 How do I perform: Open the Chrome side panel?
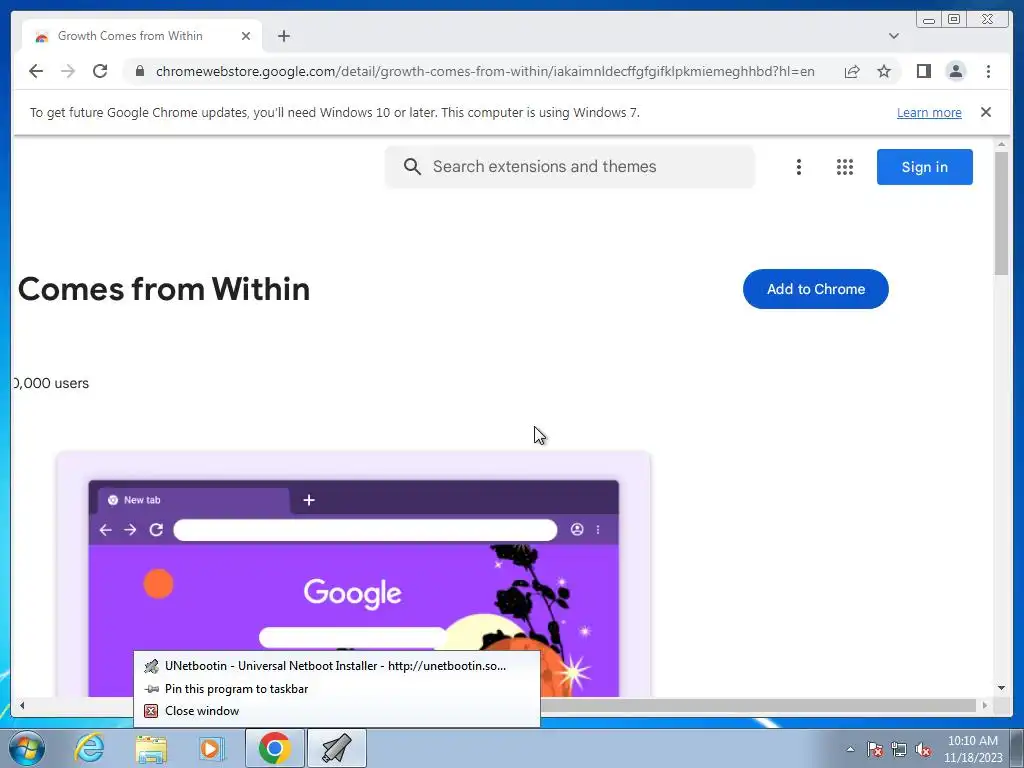click(923, 71)
